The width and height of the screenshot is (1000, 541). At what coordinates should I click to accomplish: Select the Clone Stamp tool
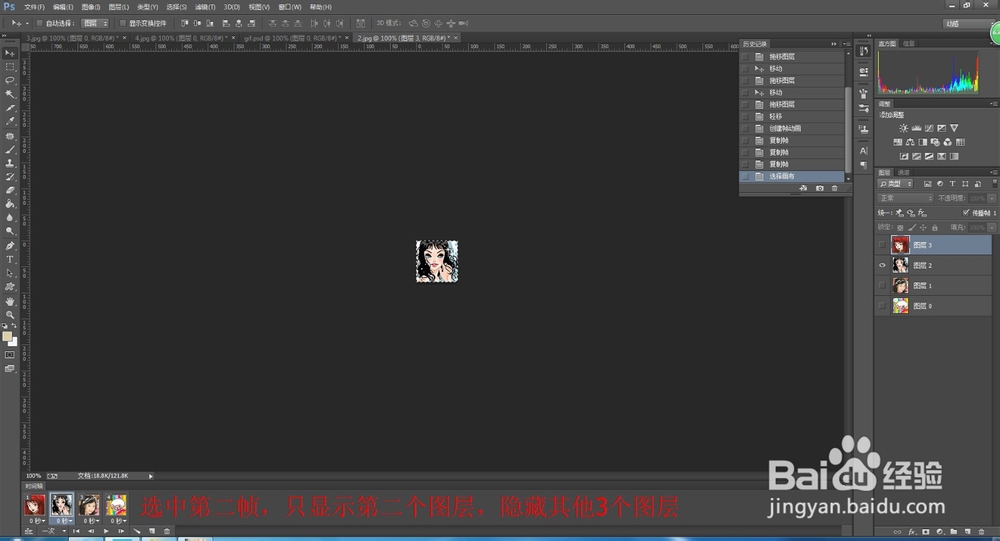coord(10,163)
